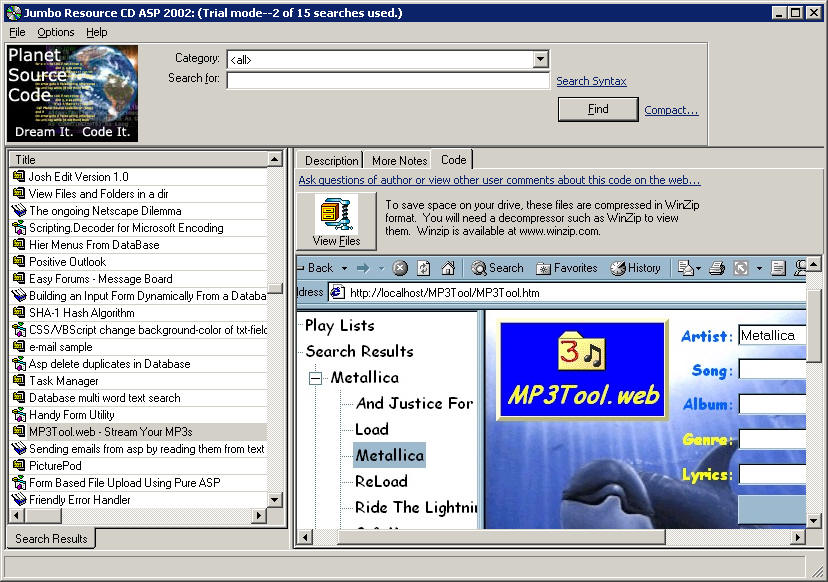Select the Ride The Lightning tree item
The image size is (828, 582).
click(x=416, y=507)
